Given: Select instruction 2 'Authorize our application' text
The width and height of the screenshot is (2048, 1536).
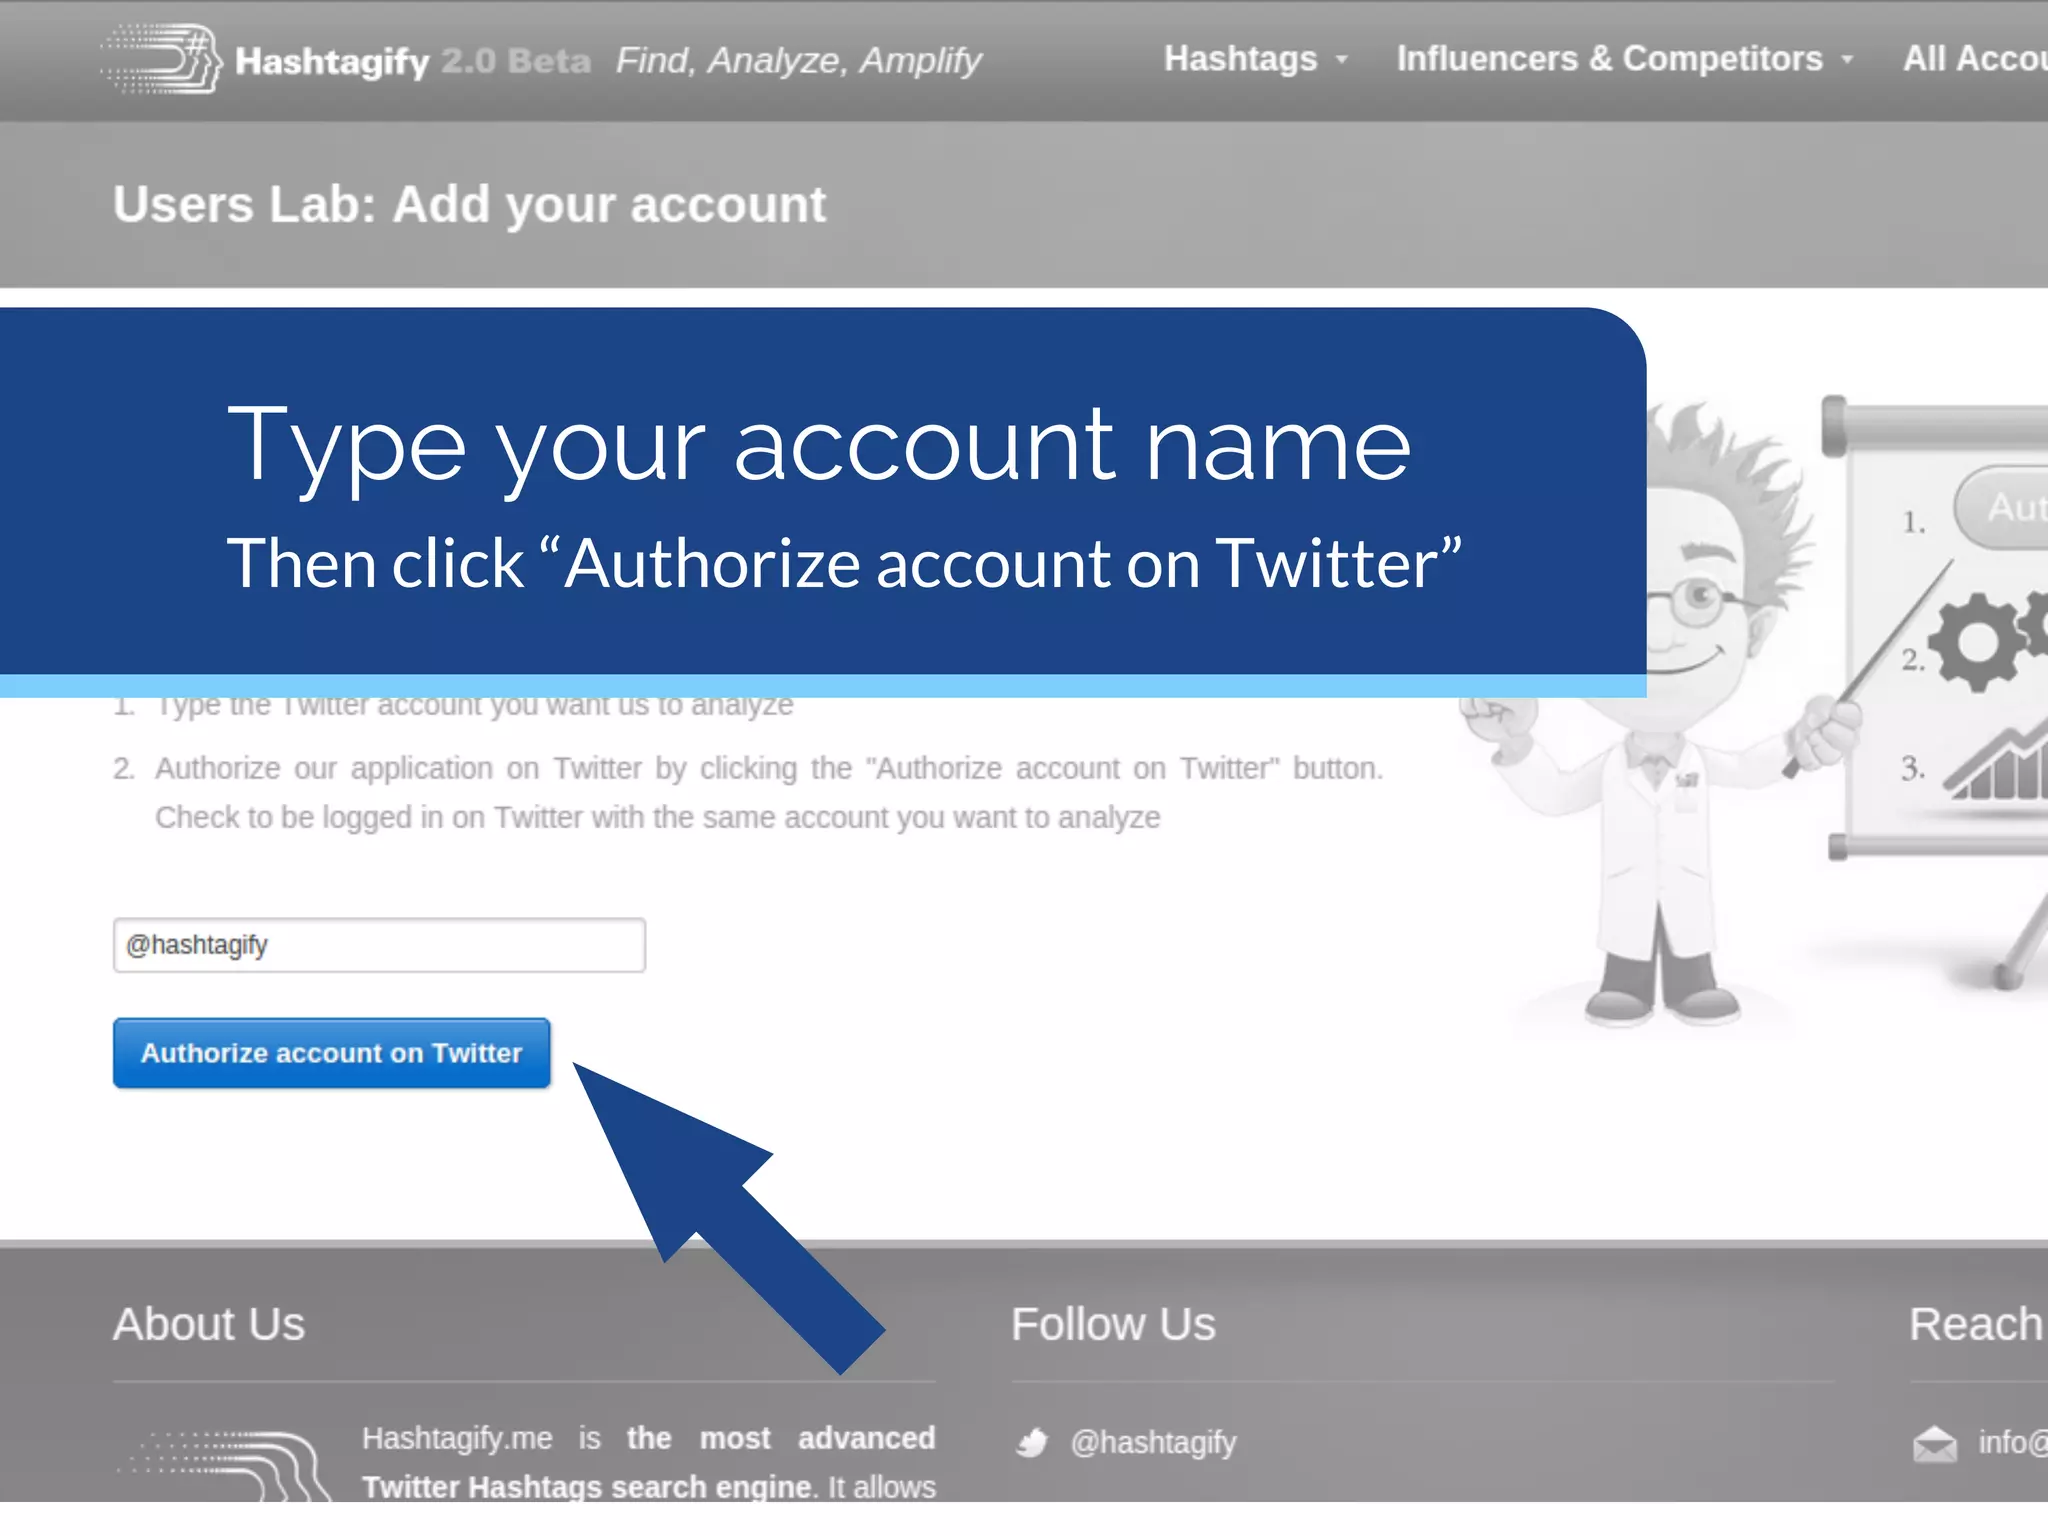Looking at the screenshot, I should pyautogui.click(x=768, y=792).
